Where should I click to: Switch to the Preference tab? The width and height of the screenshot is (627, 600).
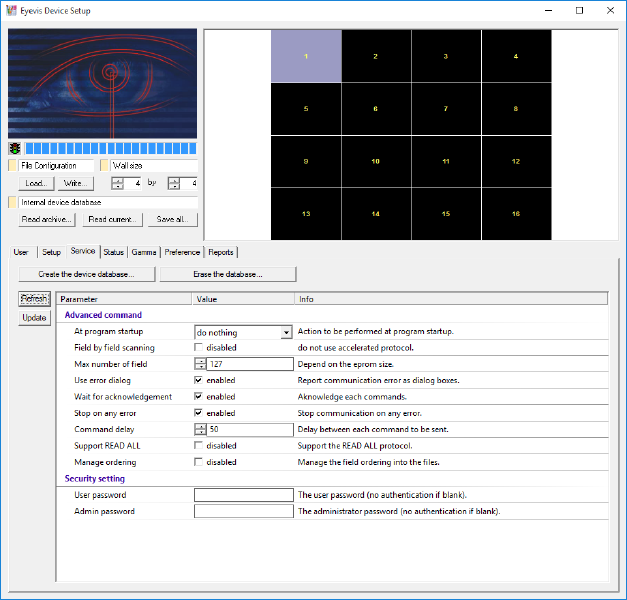click(182, 252)
